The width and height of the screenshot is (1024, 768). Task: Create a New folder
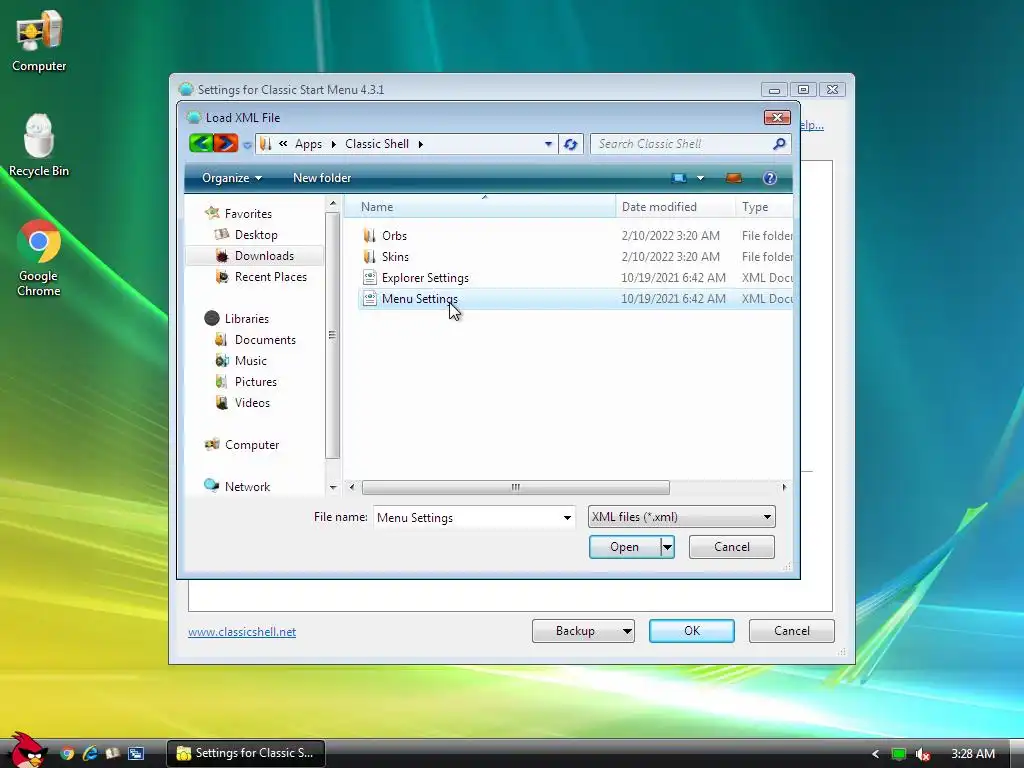(x=321, y=178)
